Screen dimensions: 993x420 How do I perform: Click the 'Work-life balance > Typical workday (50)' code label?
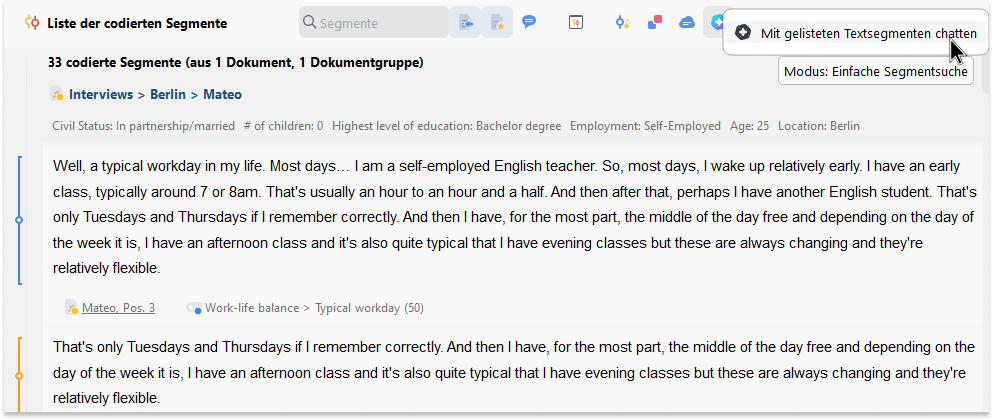point(314,308)
